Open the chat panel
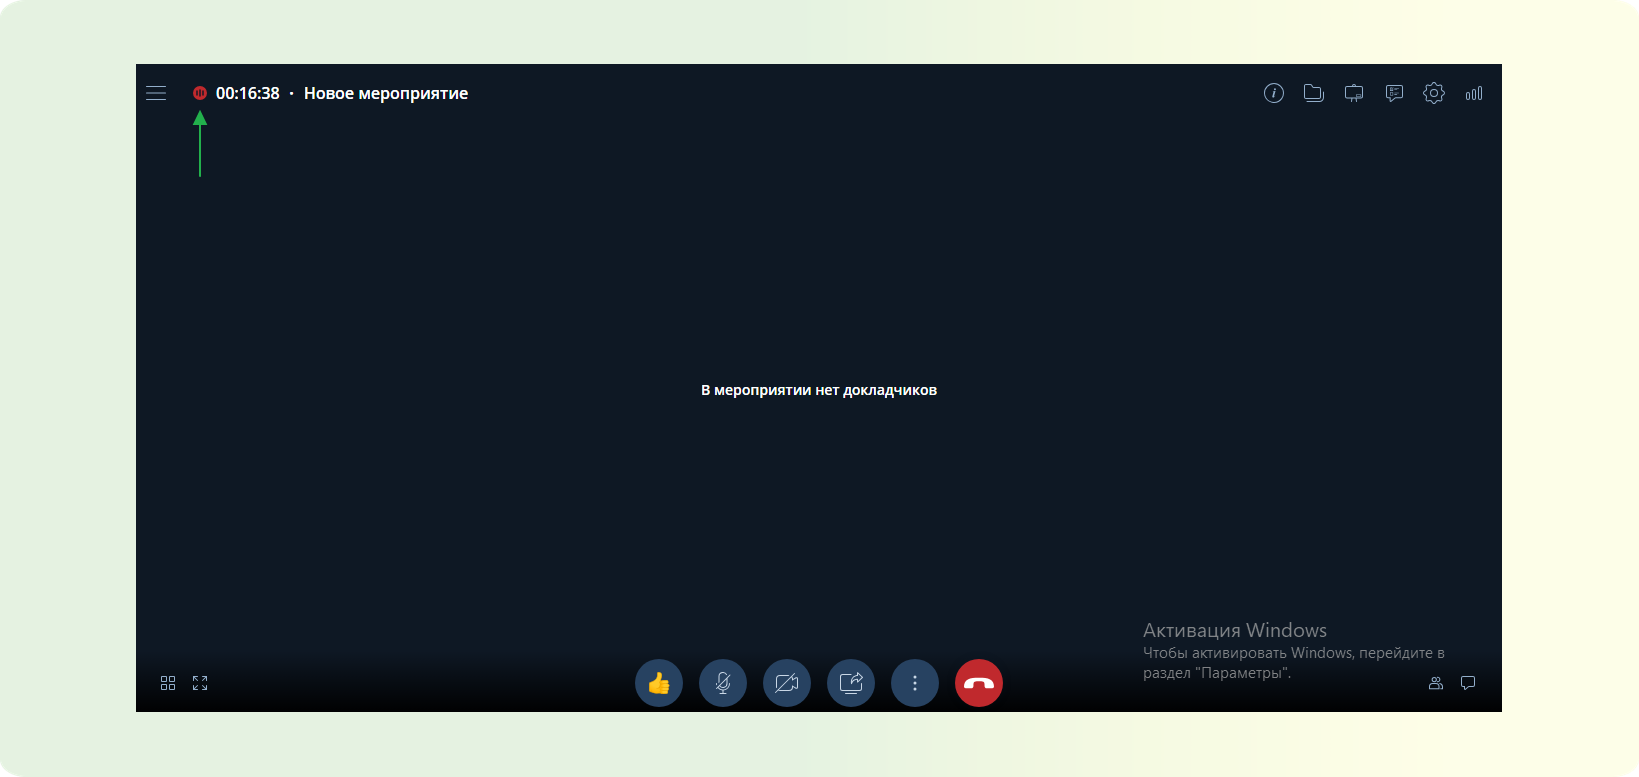1639x777 pixels. (1468, 683)
